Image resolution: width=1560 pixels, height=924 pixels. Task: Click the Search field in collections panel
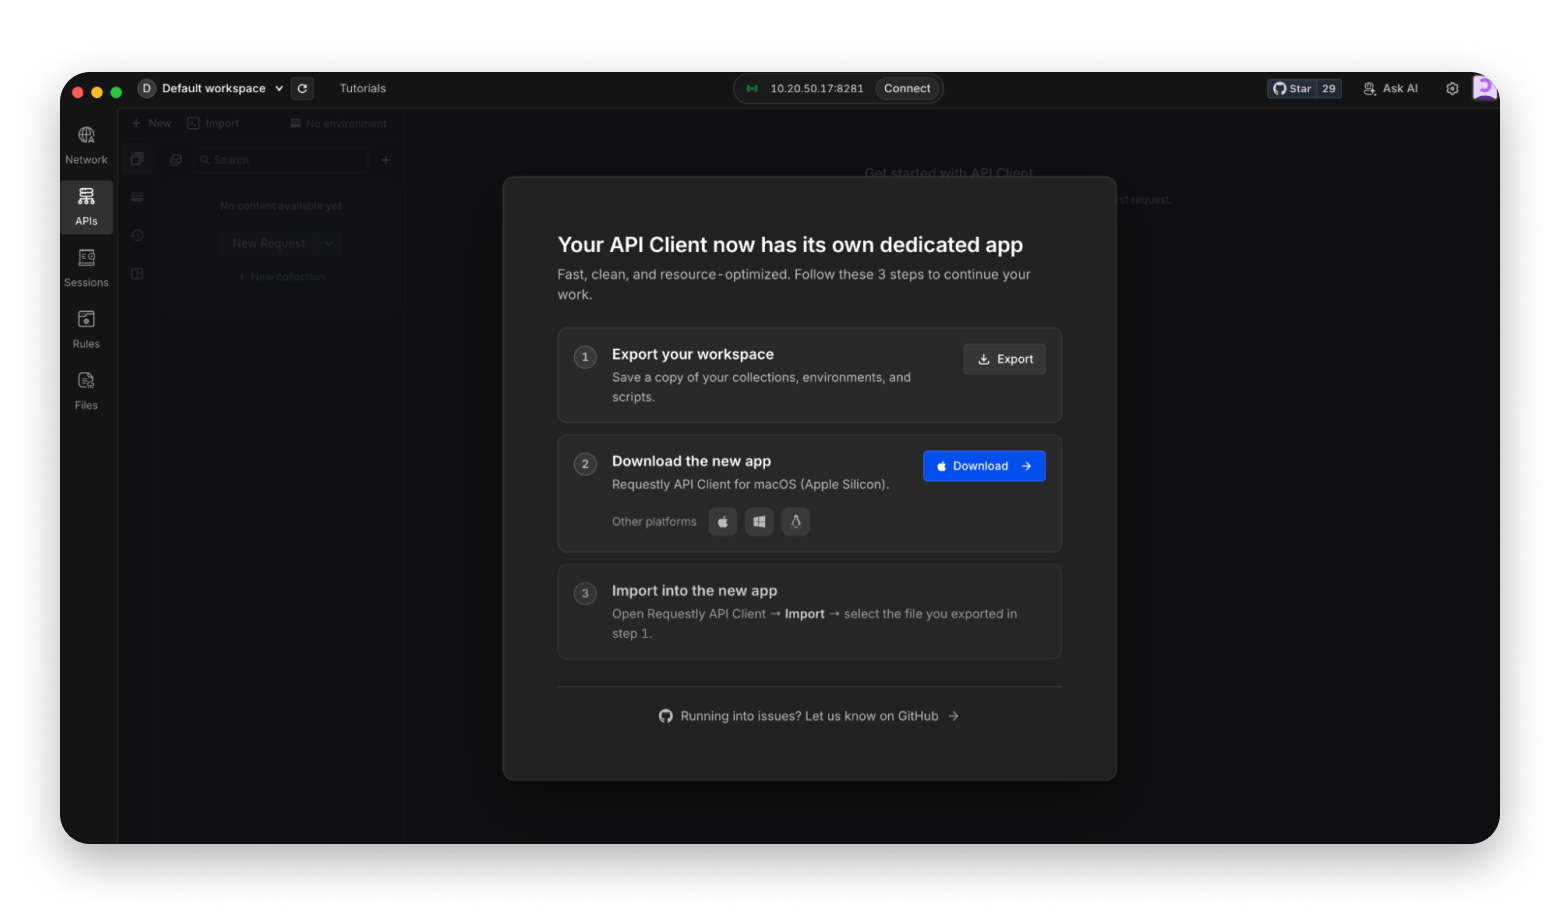[281, 160]
